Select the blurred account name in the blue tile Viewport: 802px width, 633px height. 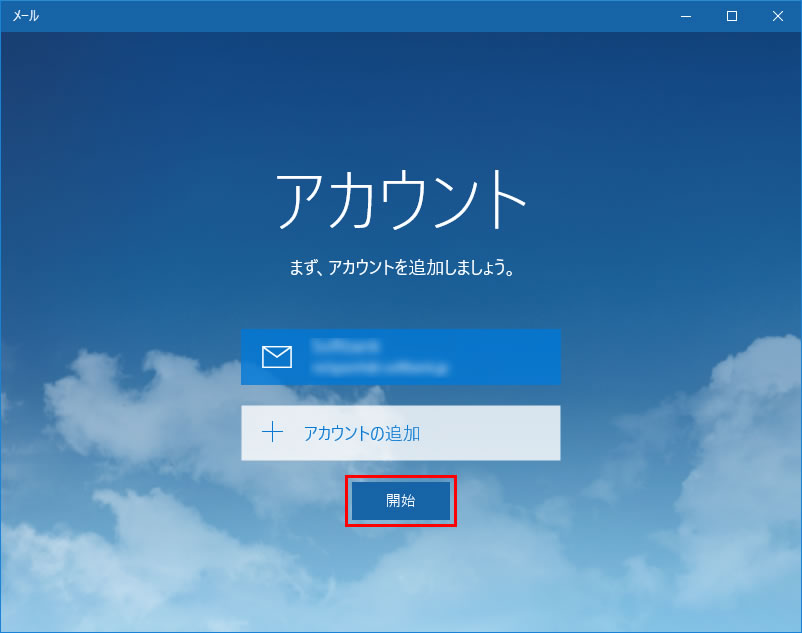(x=345, y=346)
